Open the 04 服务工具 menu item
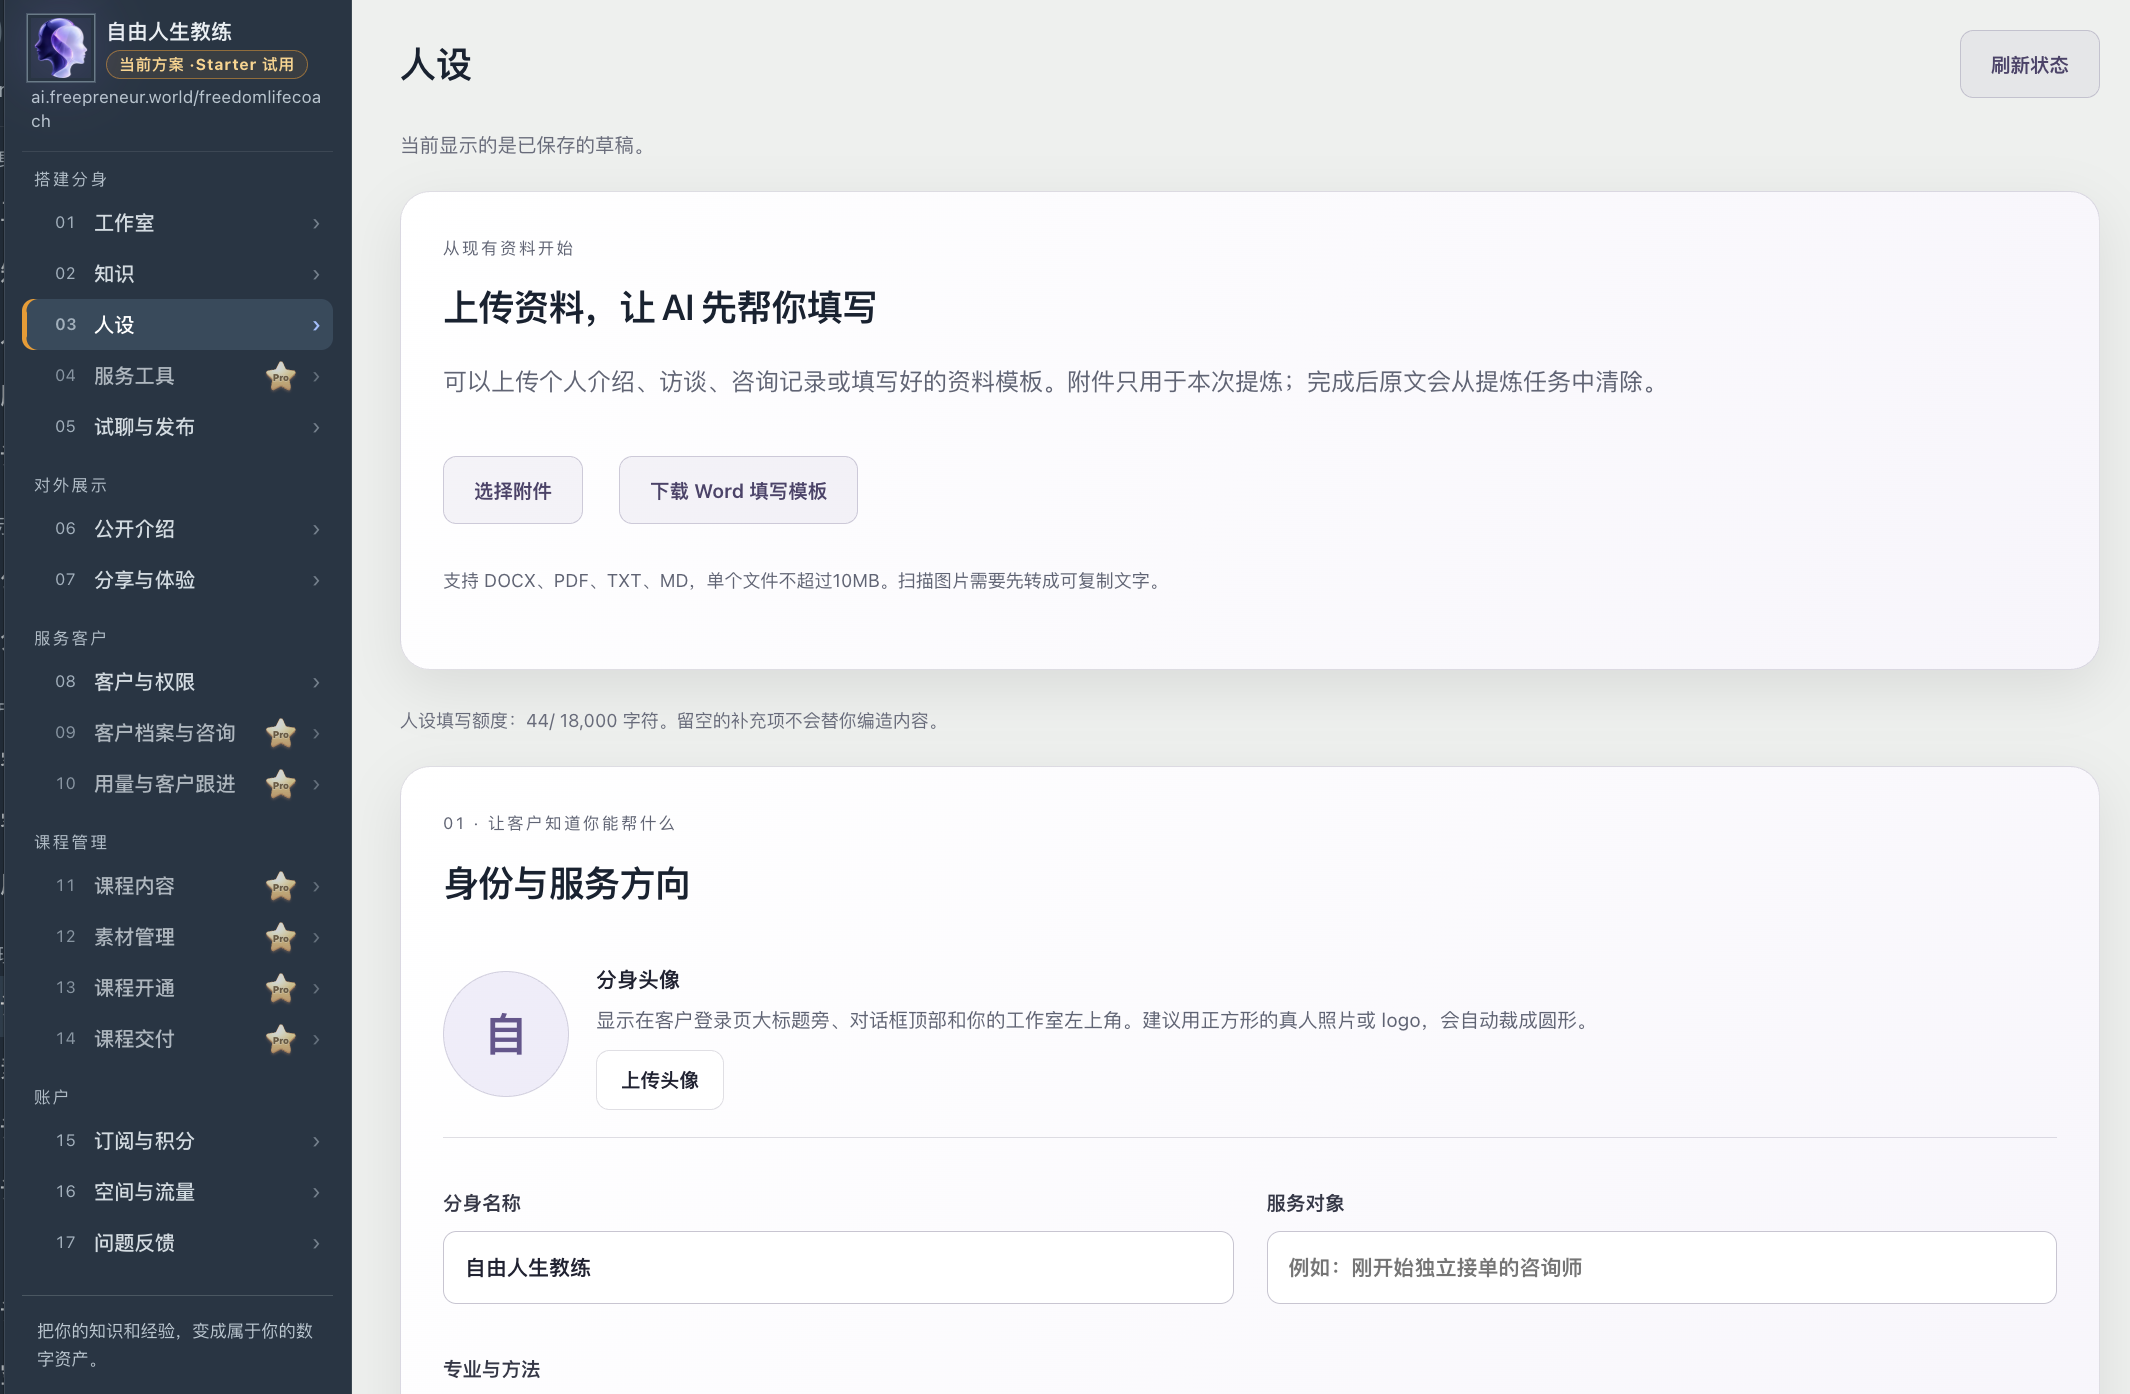This screenshot has height=1394, width=2130. coord(178,376)
